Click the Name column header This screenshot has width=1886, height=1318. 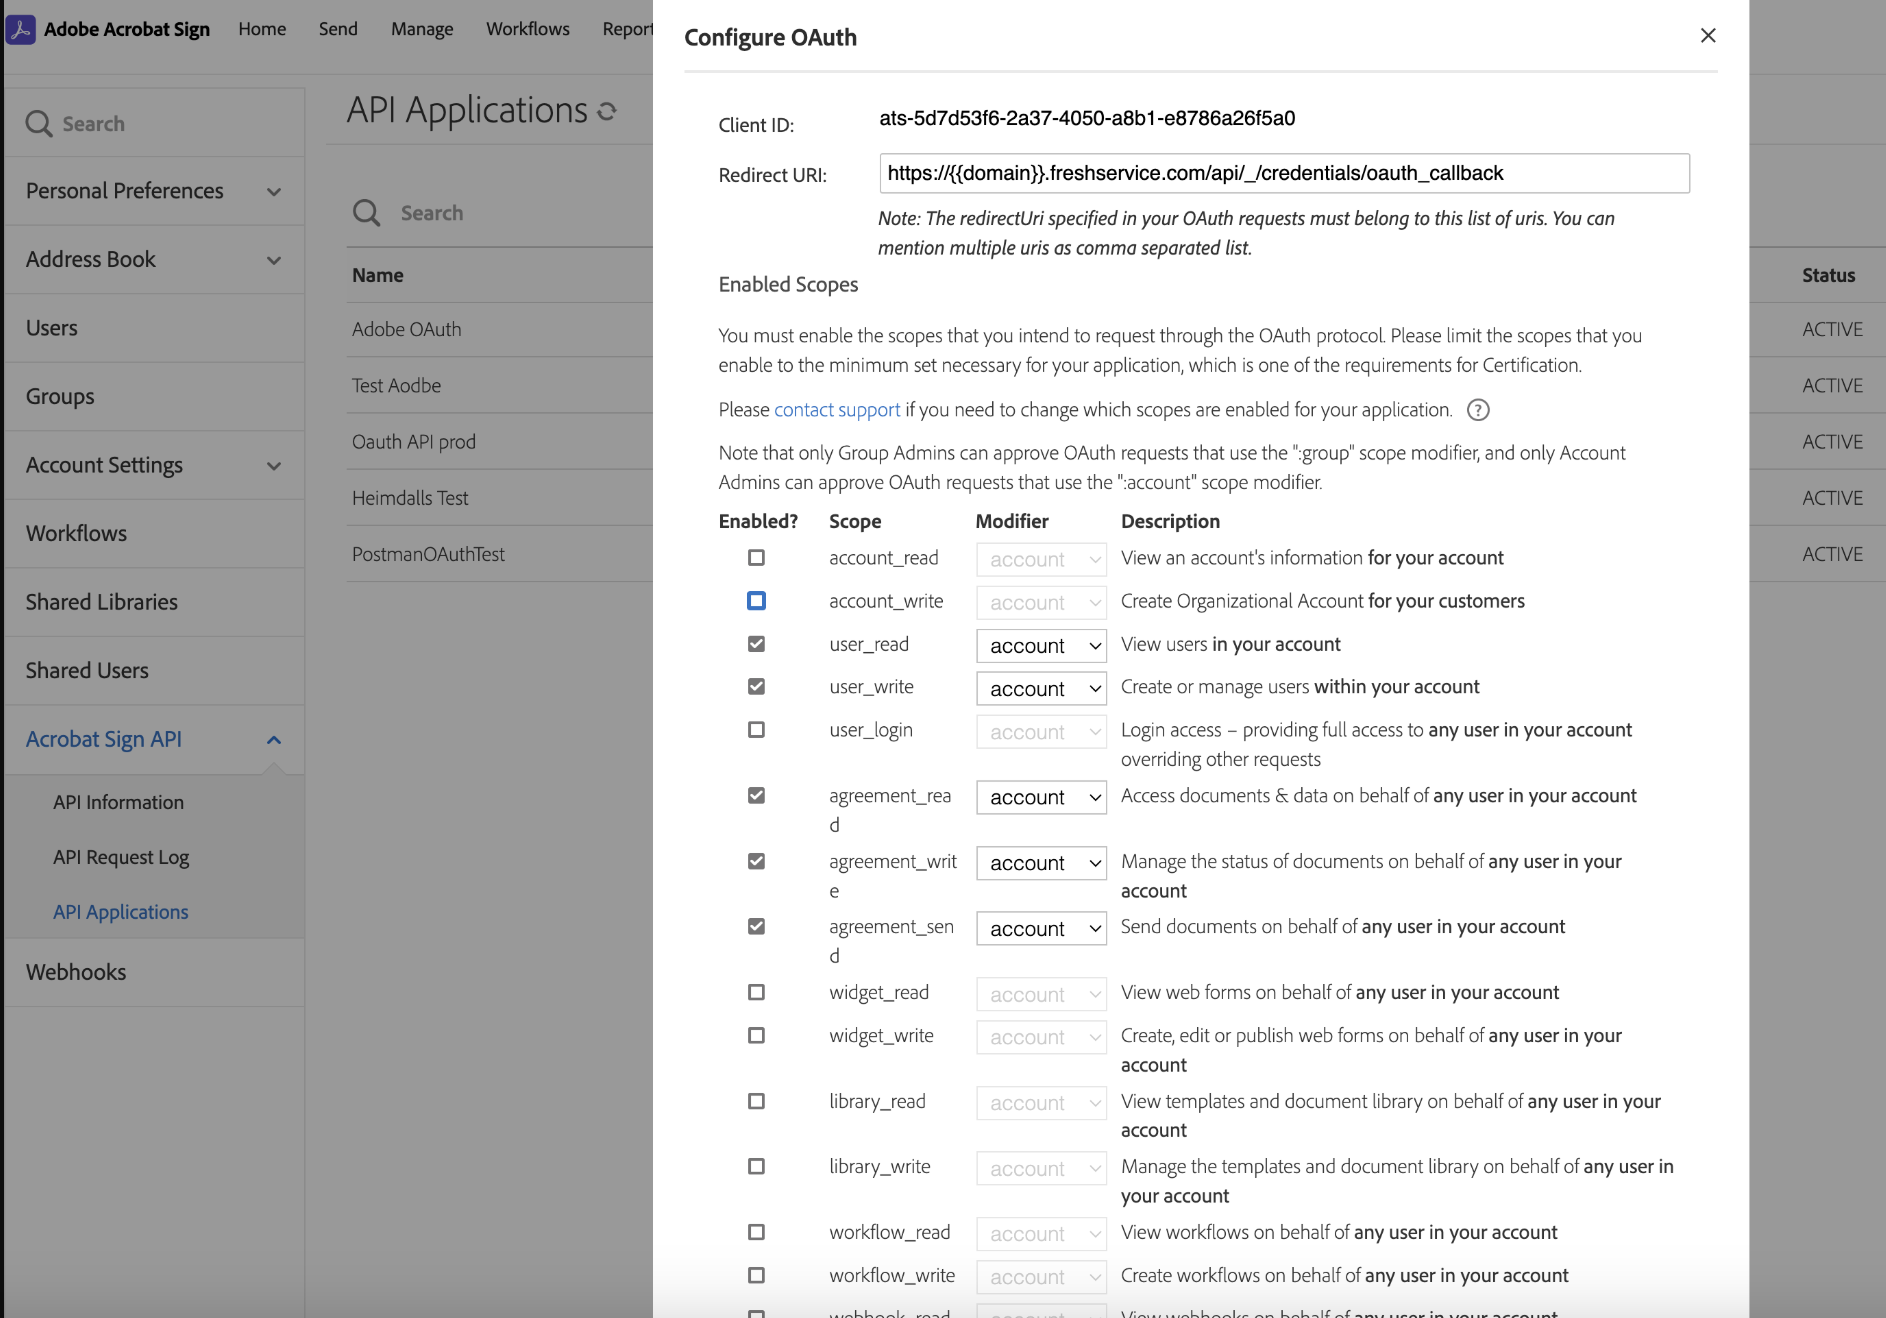pos(378,275)
